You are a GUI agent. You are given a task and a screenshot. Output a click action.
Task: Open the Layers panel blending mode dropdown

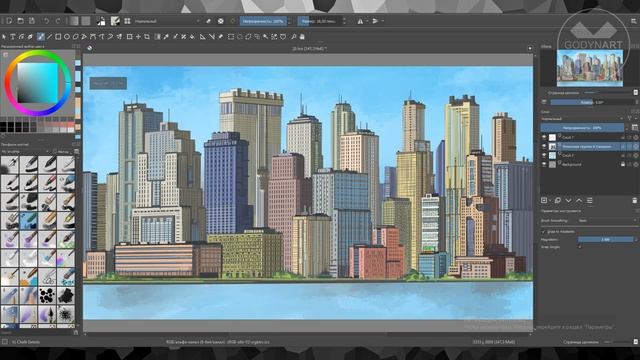tap(581, 119)
